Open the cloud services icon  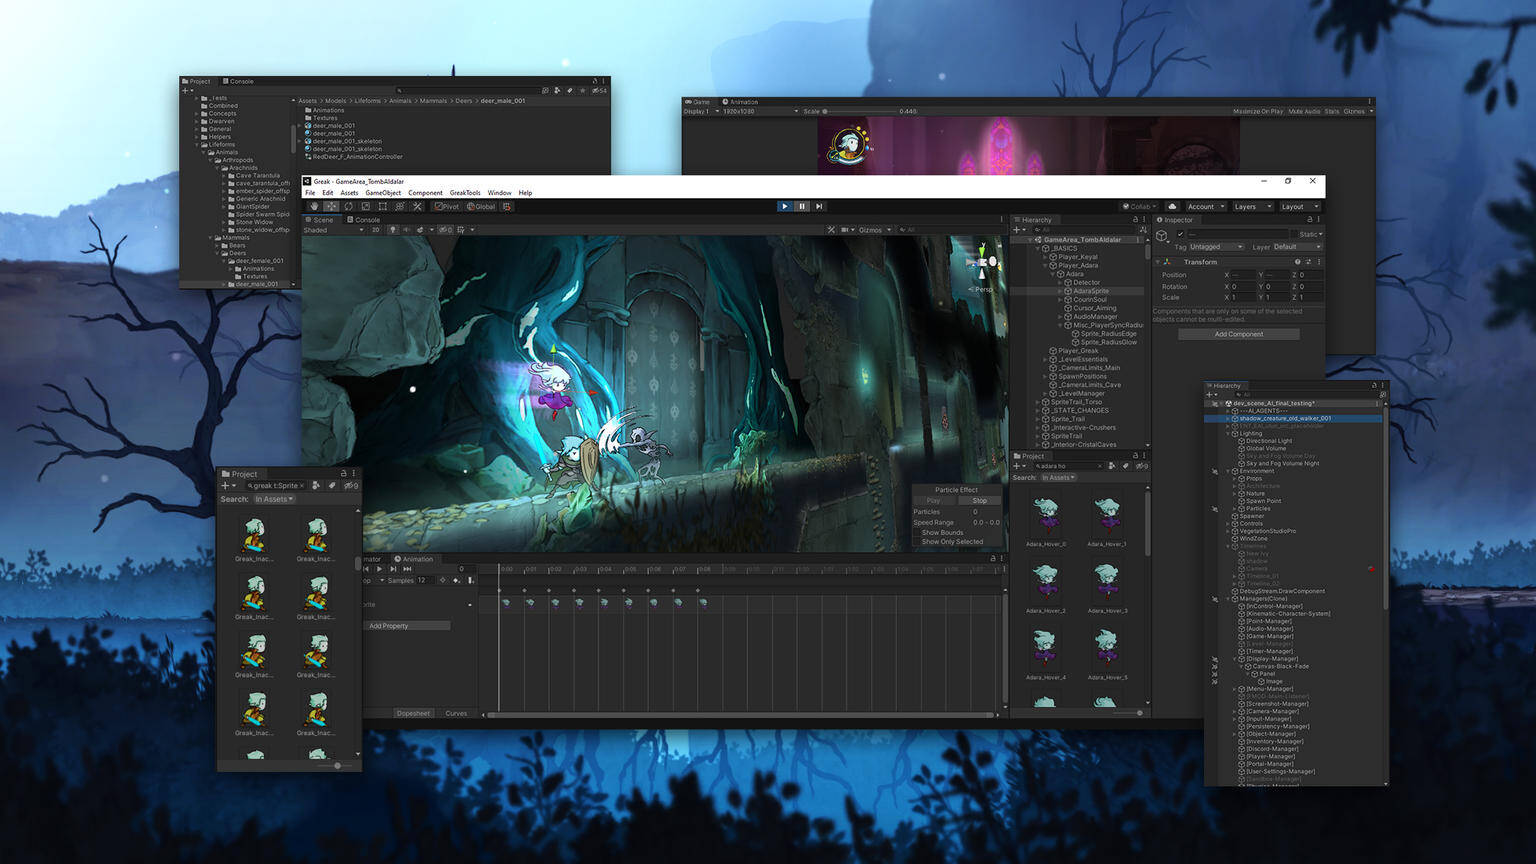coord(1172,207)
